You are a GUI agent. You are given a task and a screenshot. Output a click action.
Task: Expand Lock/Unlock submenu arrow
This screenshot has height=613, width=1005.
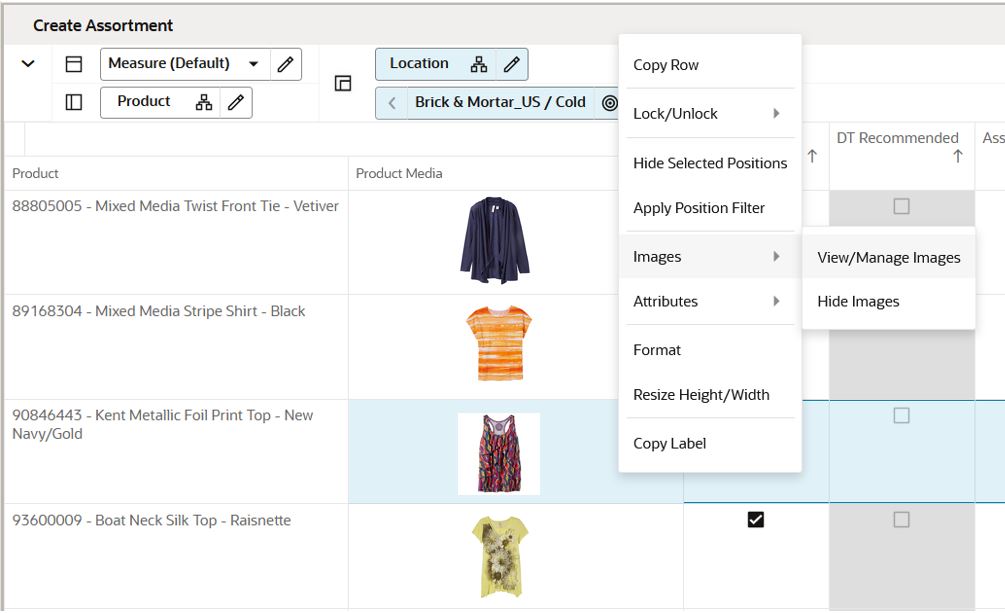coord(776,113)
